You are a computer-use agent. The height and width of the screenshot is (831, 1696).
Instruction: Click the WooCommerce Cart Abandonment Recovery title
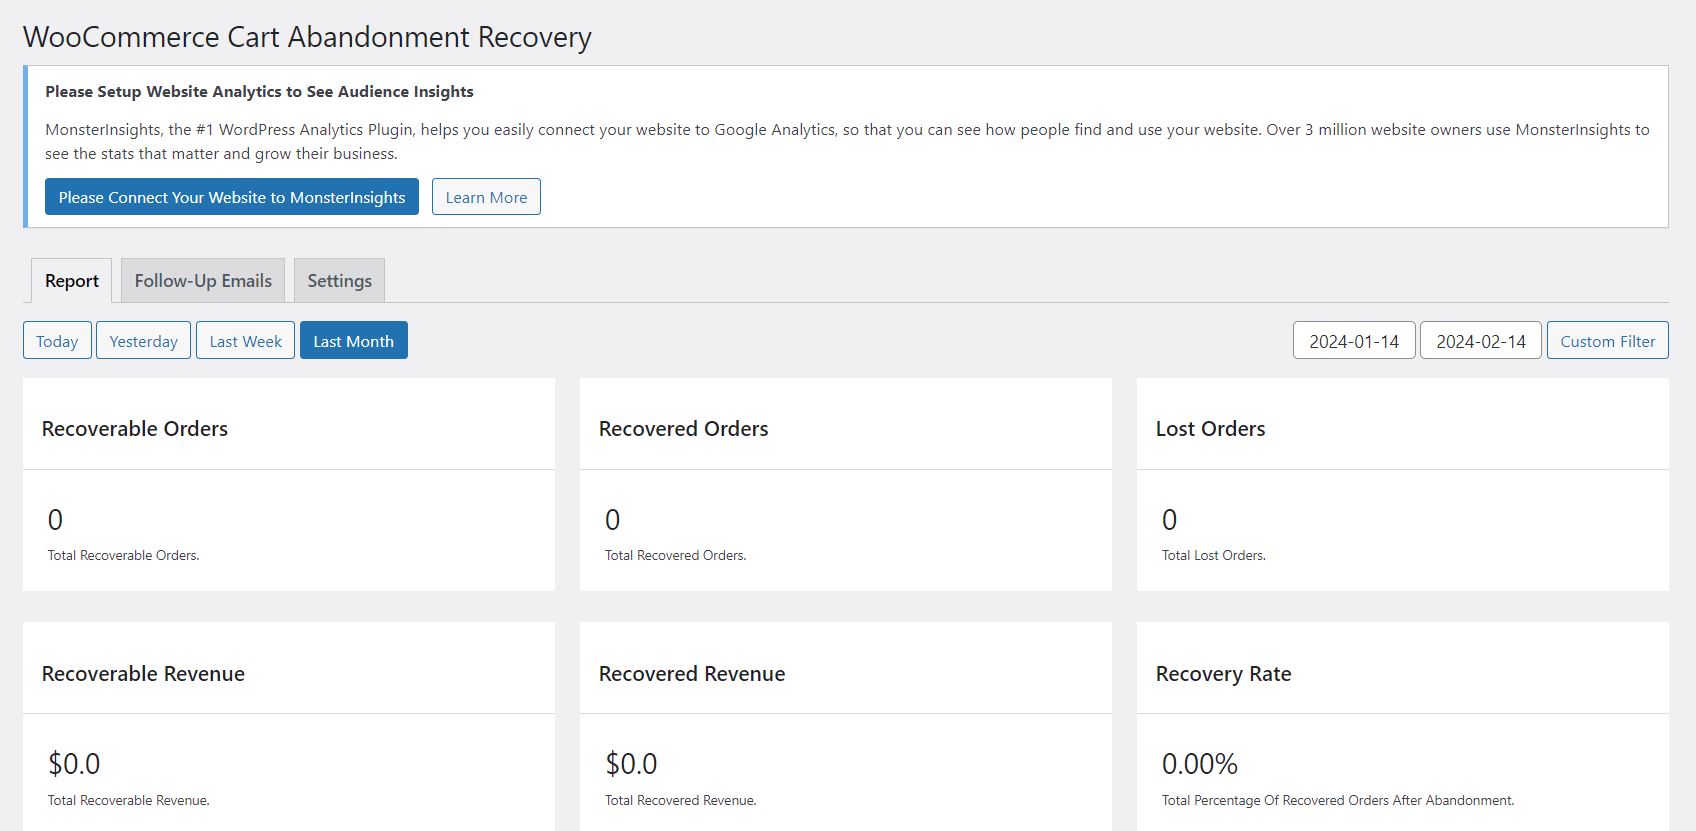click(x=307, y=37)
